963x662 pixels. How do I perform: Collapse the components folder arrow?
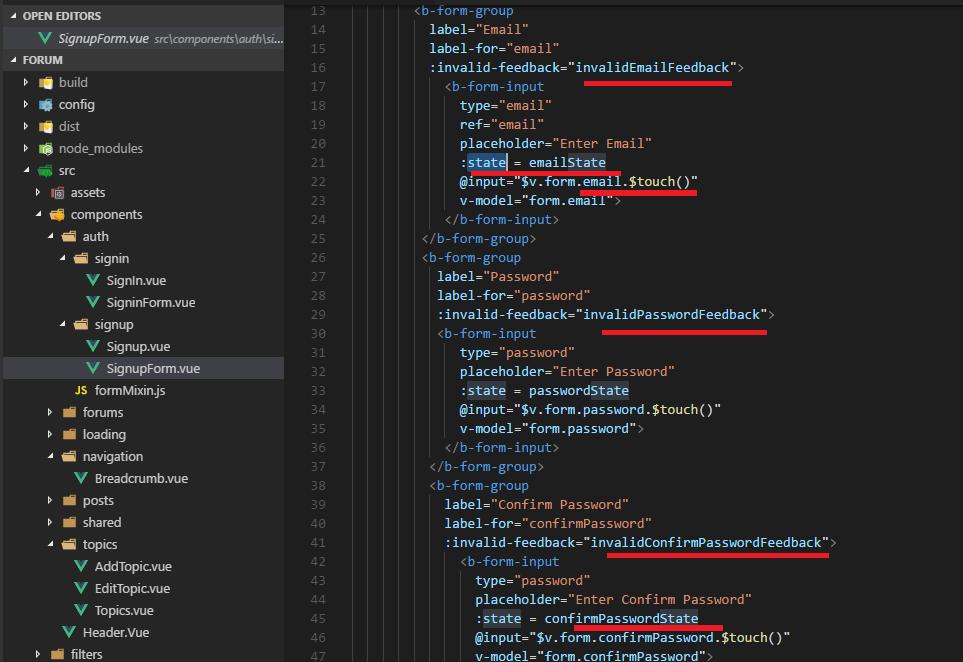(x=38, y=214)
